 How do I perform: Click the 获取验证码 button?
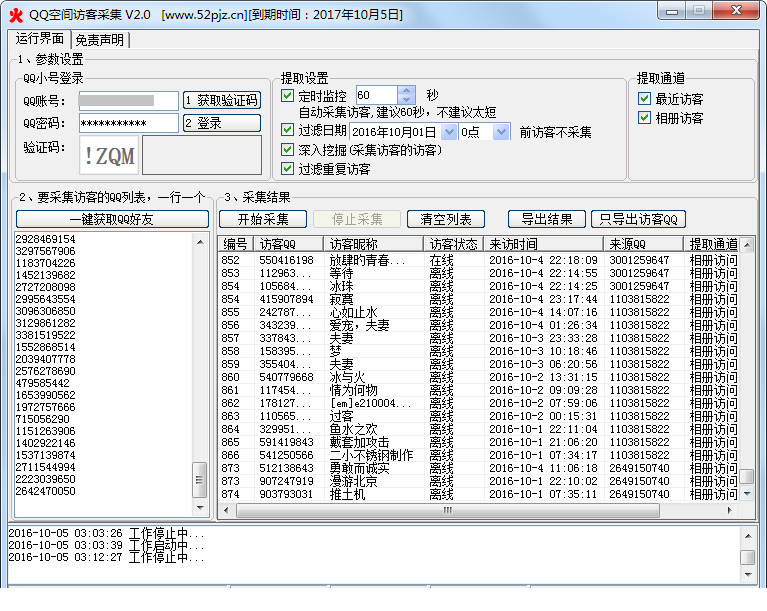click(x=222, y=100)
